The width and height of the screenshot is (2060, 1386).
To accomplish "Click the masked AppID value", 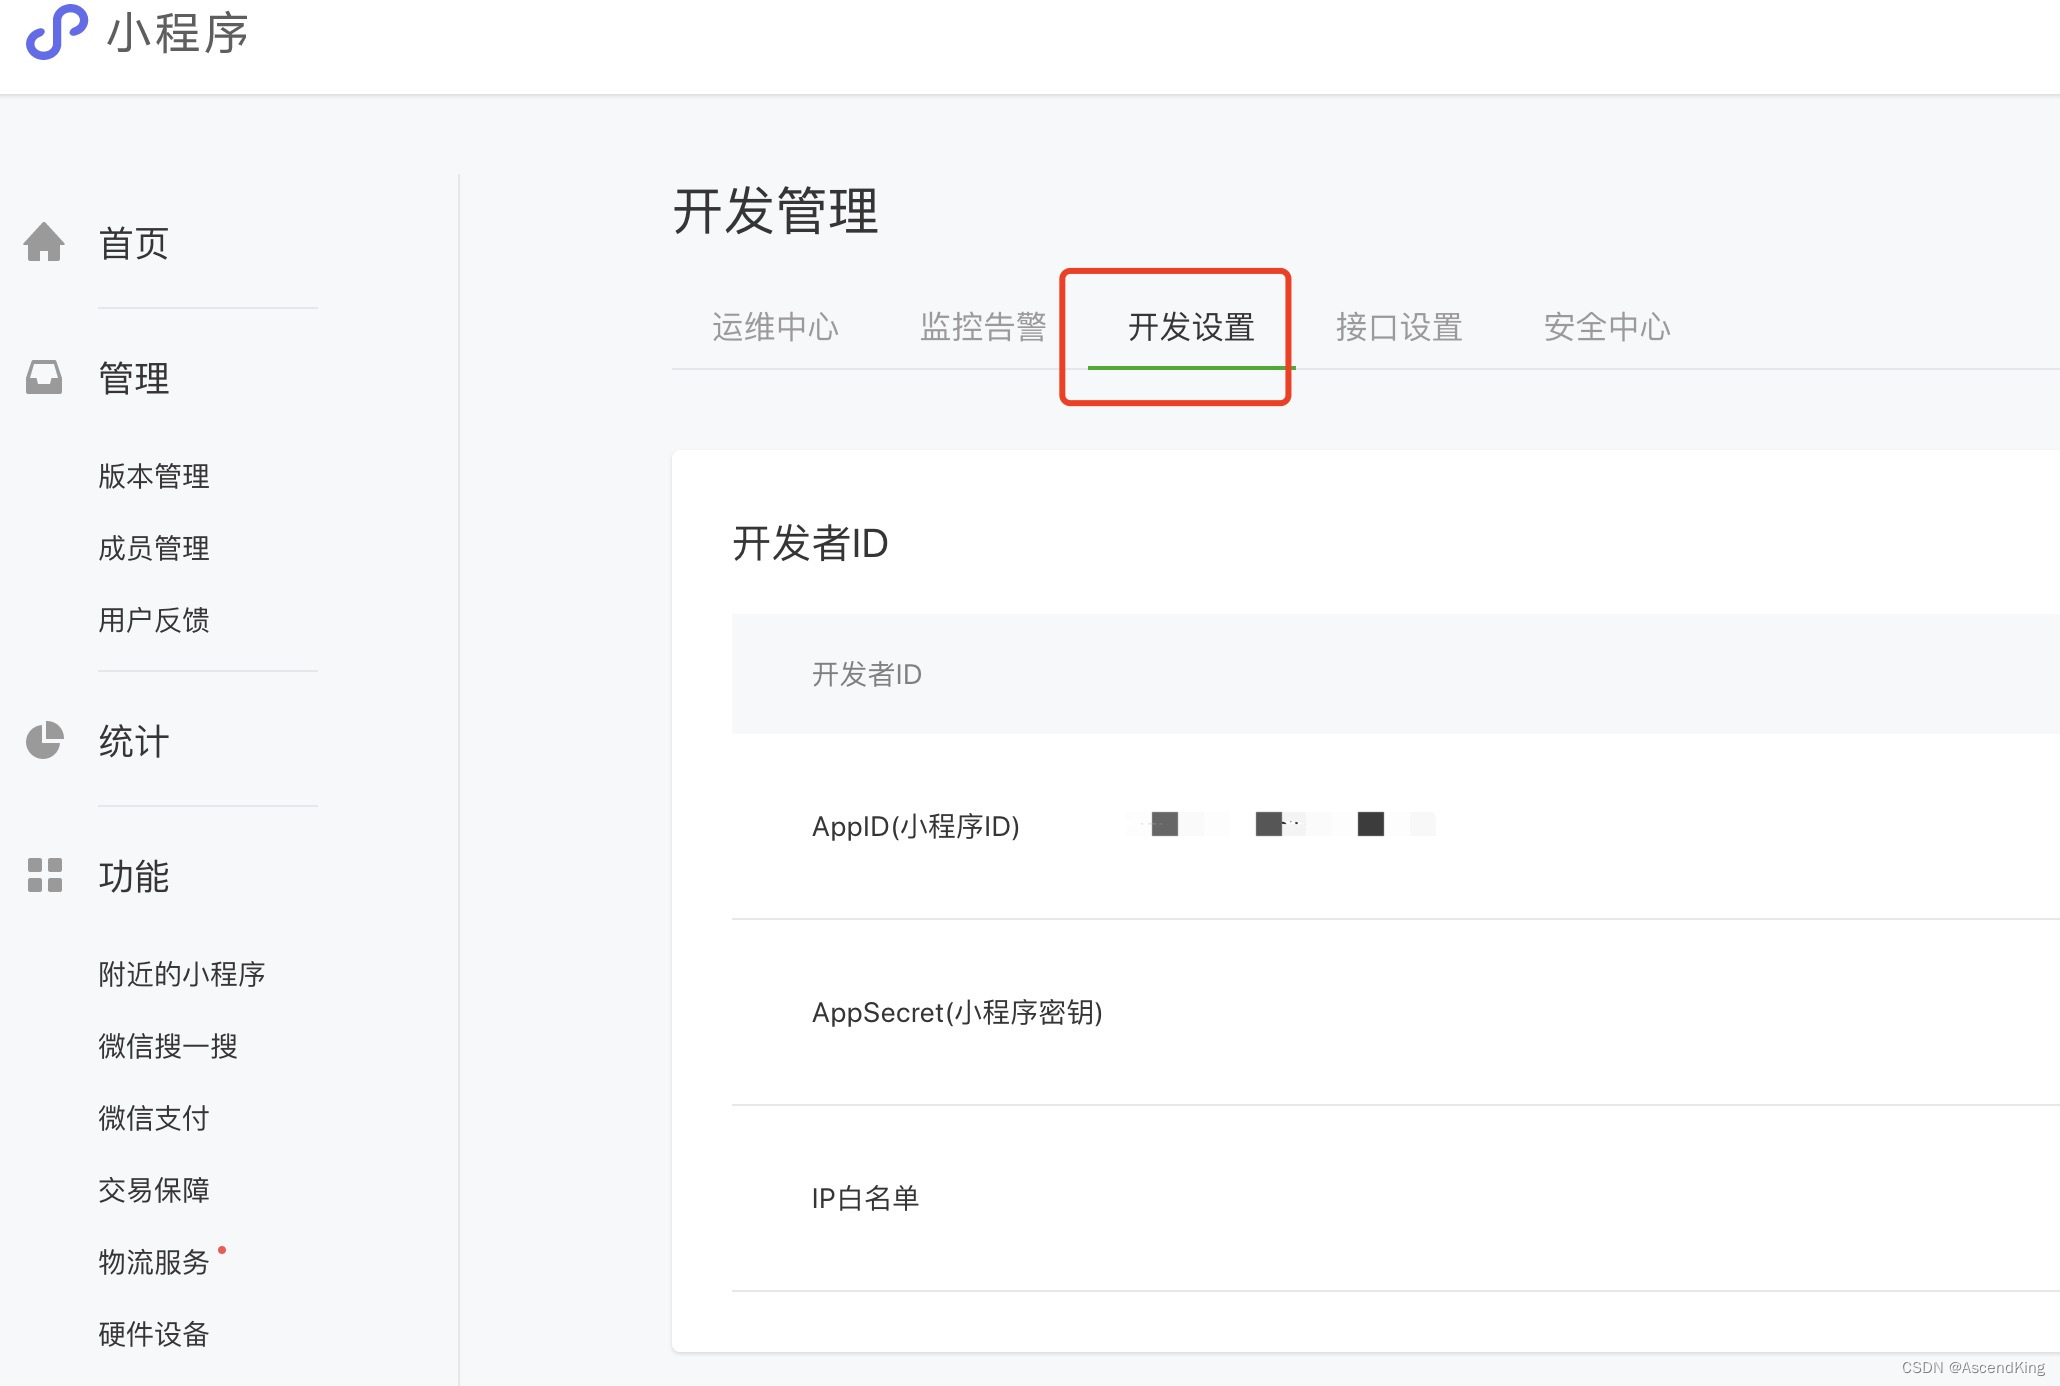I will click(x=1280, y=824).
